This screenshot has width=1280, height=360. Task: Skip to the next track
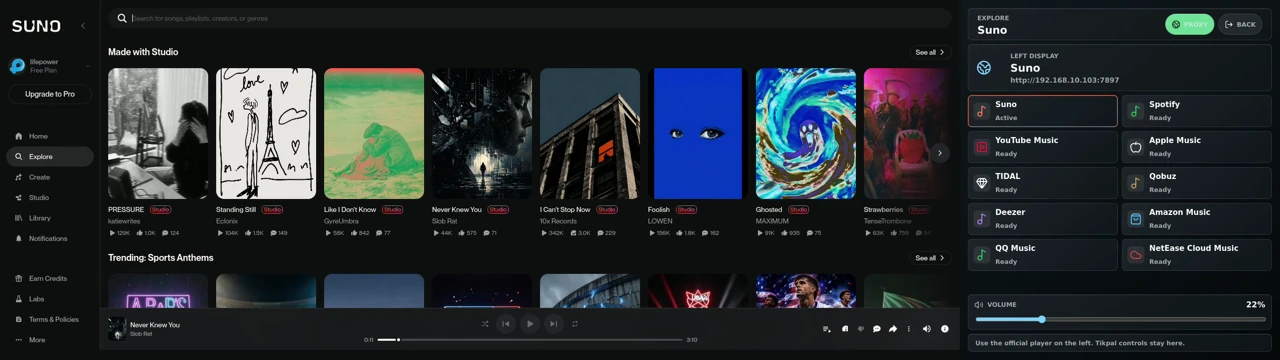coord(553,323)
